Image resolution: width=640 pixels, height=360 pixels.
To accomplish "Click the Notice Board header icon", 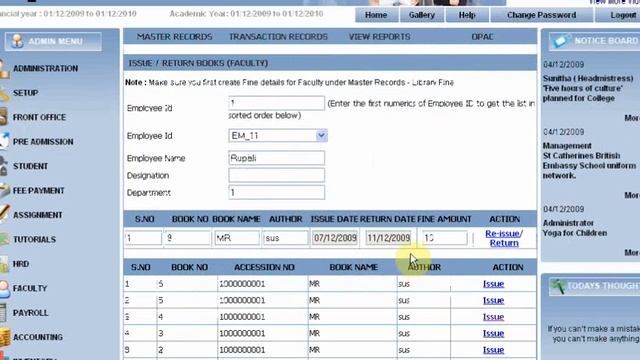I will click(x=560, y=41).
